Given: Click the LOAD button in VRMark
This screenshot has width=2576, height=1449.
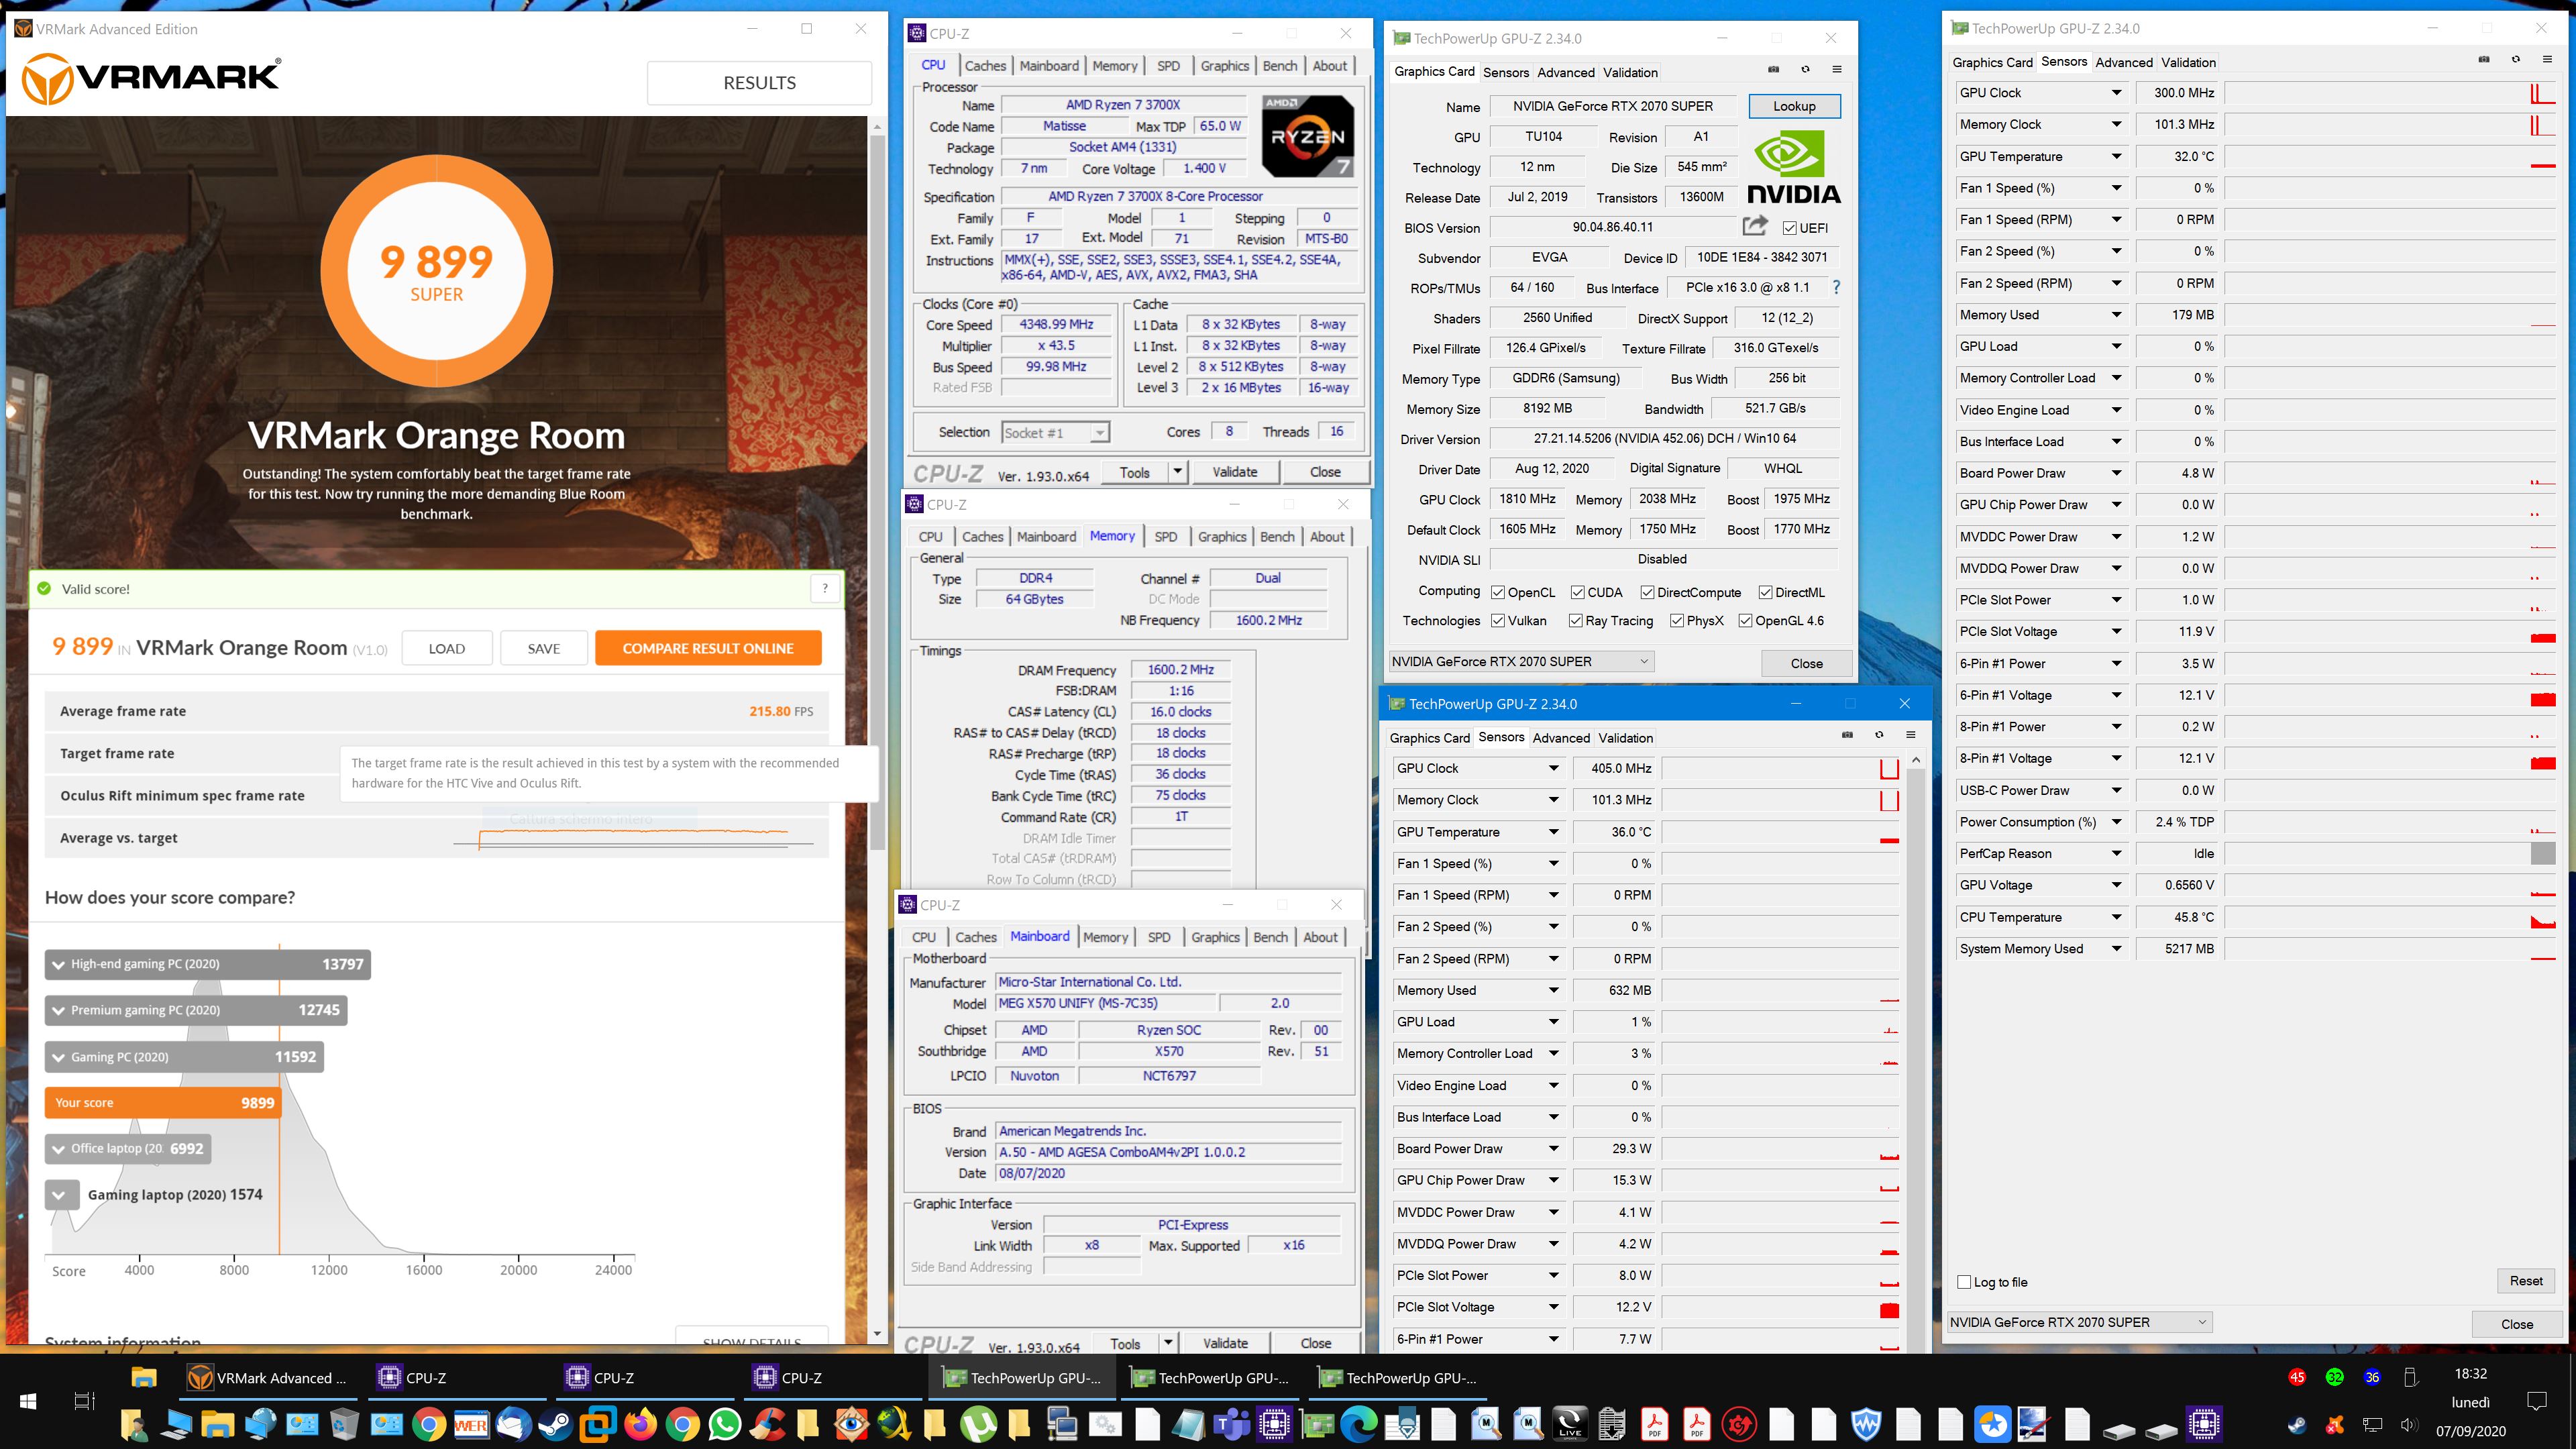Looking at the screenshot, I should click(x=447, y=648).
